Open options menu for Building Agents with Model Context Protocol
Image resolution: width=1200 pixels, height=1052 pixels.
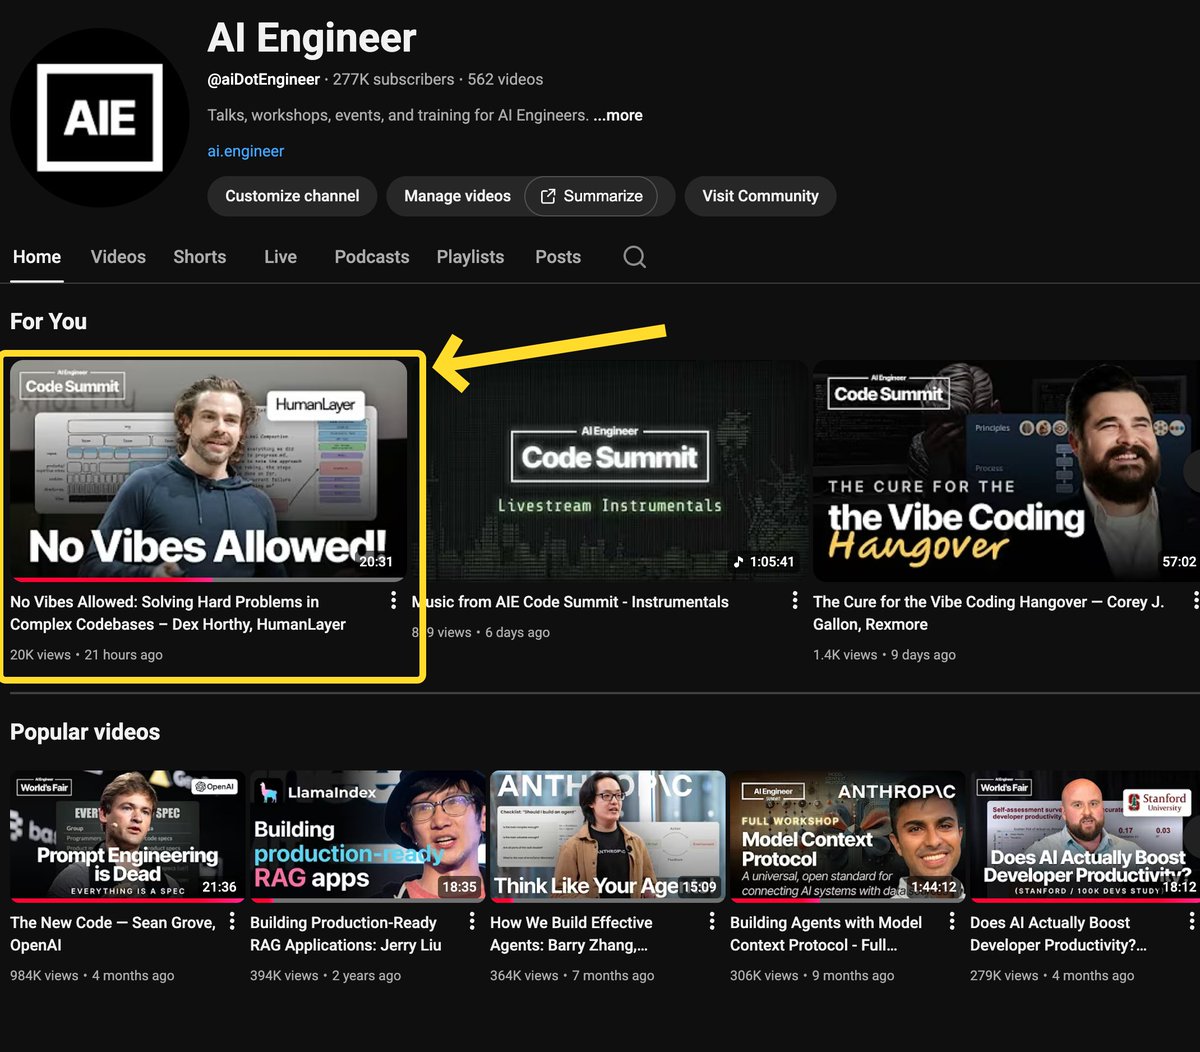click(x=952, y=921)
